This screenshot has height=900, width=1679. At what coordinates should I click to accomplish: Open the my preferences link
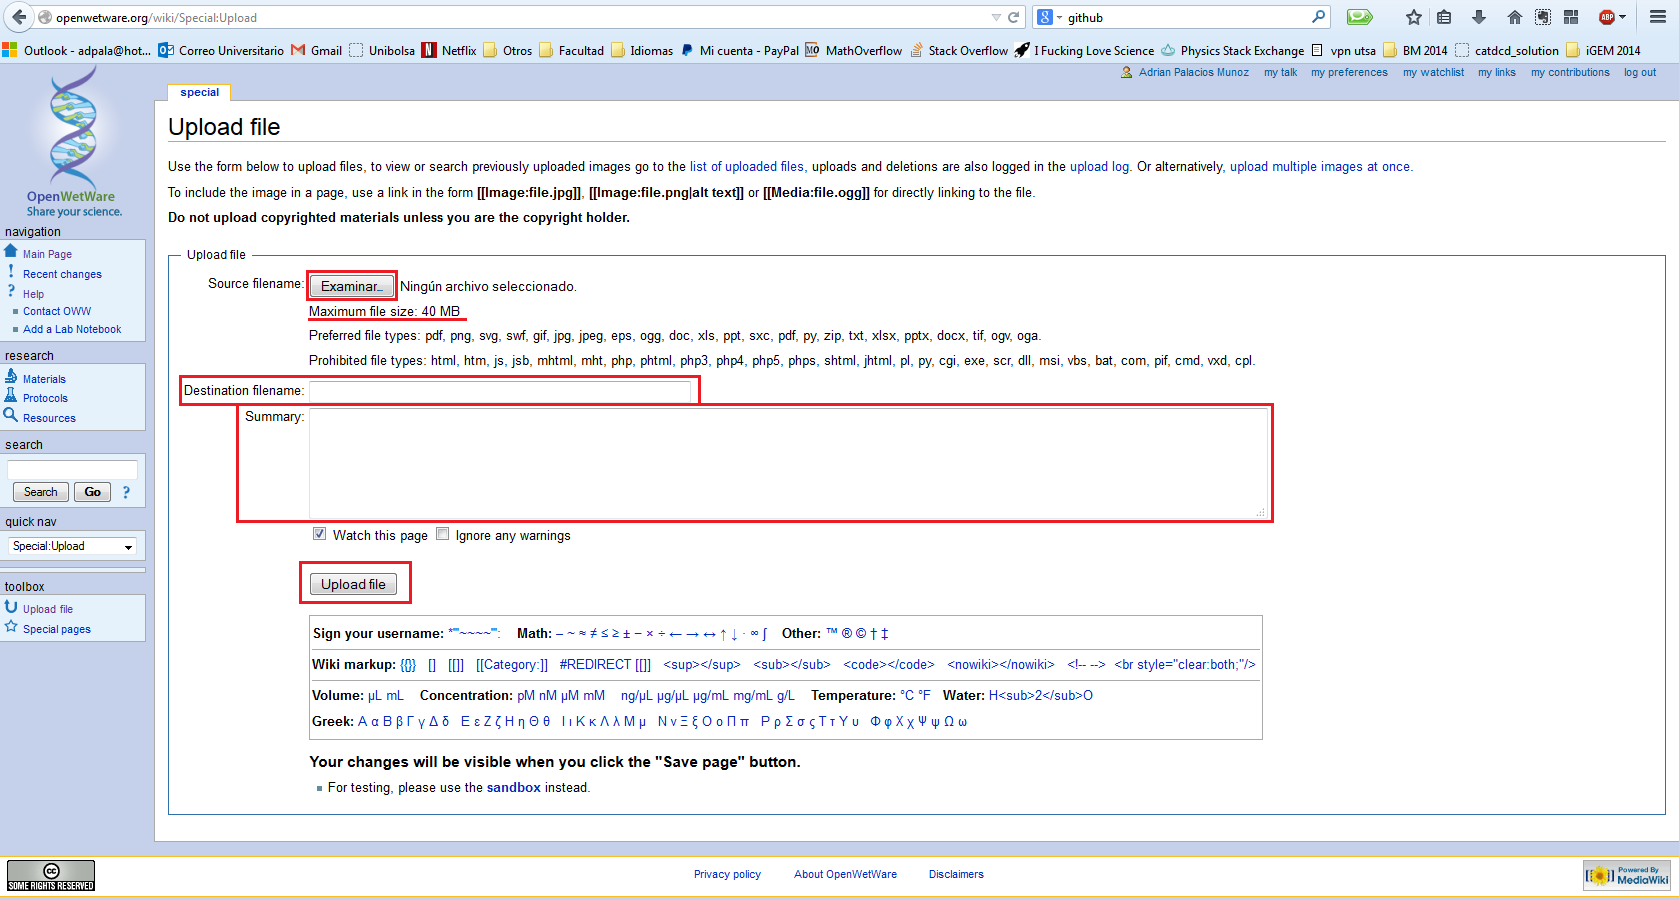[1349, 72]
